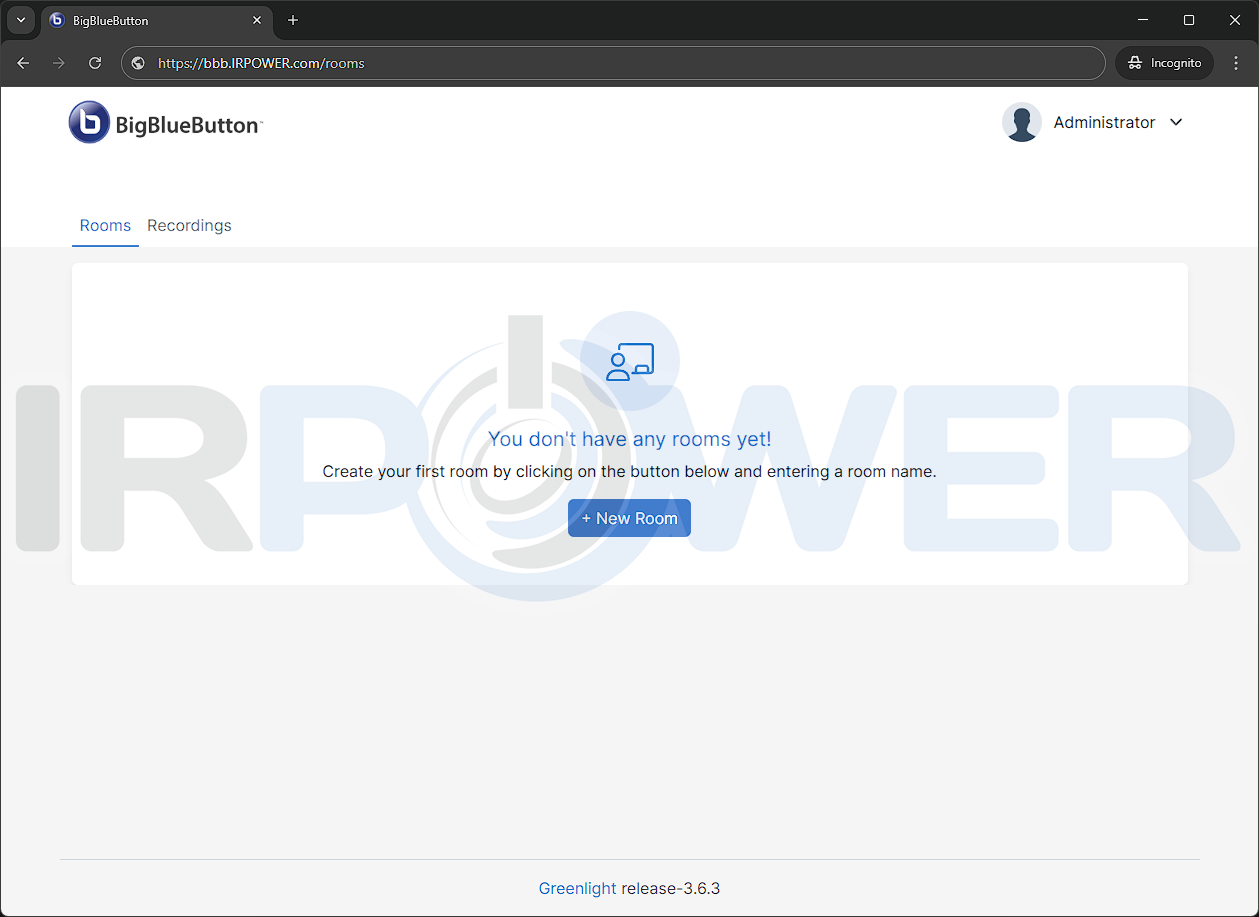This screenshot has height=917, width=1259.
Task: Click the back navigation arrow
Action: pos(22,62)
